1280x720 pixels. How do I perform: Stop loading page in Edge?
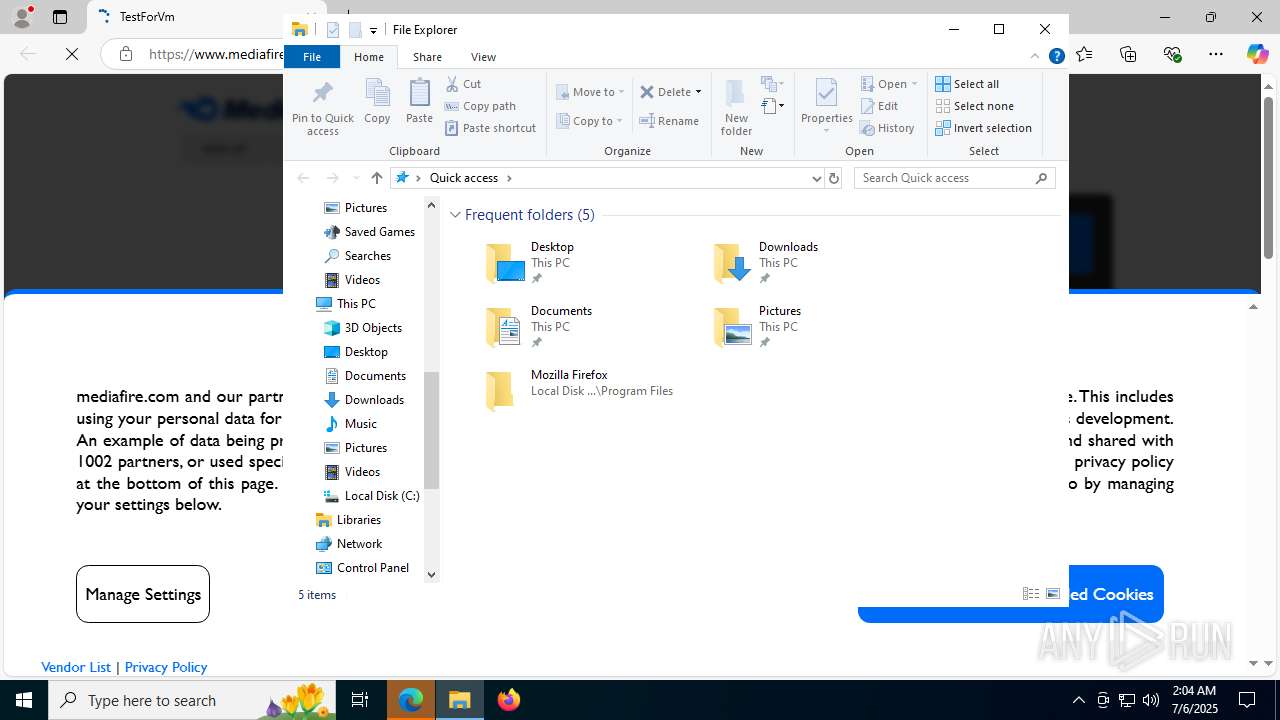[x=72, y=54]
